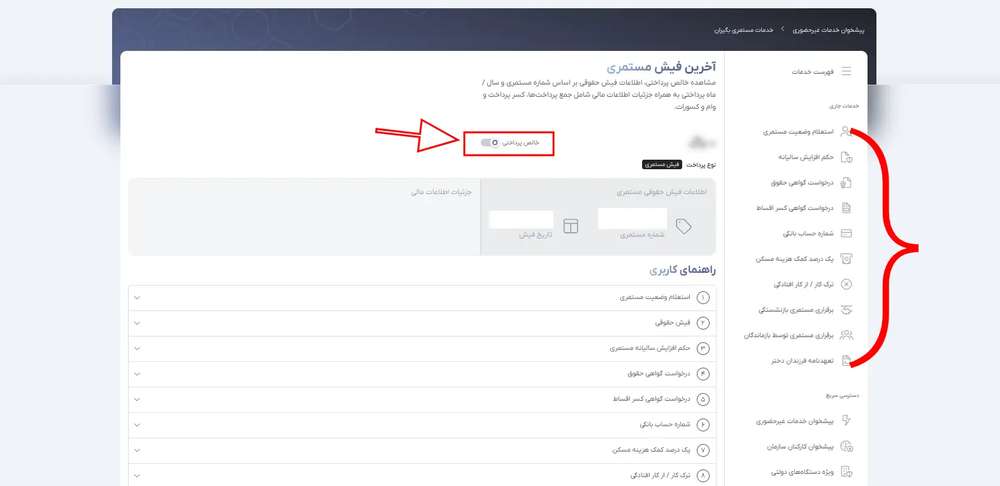Click guide step number 1 circle

[703, 298]
